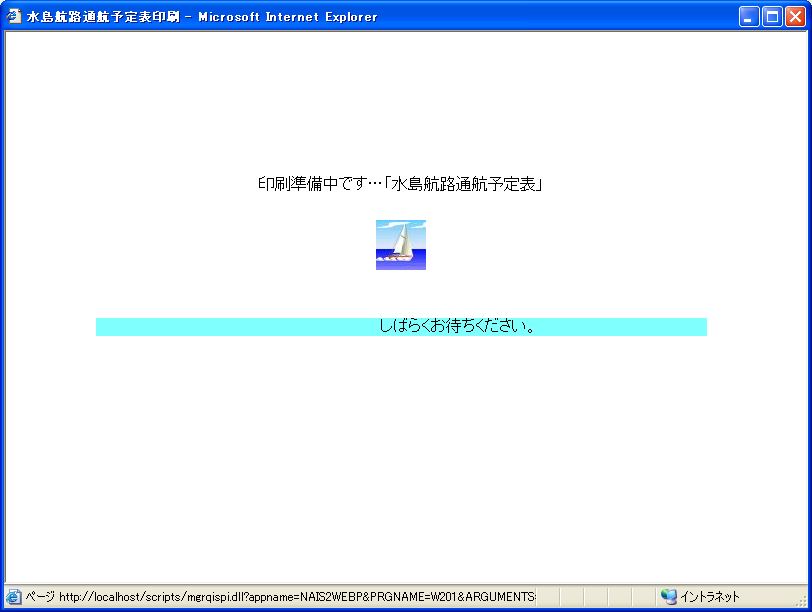Minimize the Internet Explorer window

[x=749, y=16]
